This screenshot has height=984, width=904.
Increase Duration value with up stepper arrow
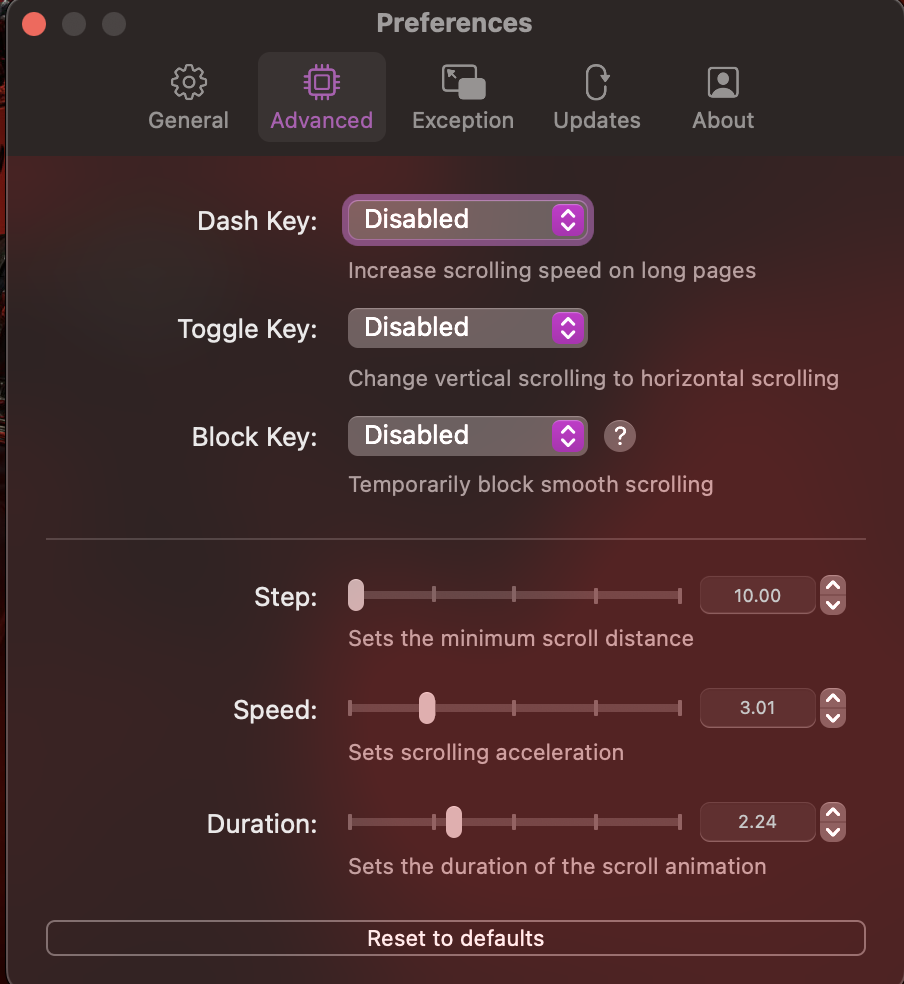(833, 812)
